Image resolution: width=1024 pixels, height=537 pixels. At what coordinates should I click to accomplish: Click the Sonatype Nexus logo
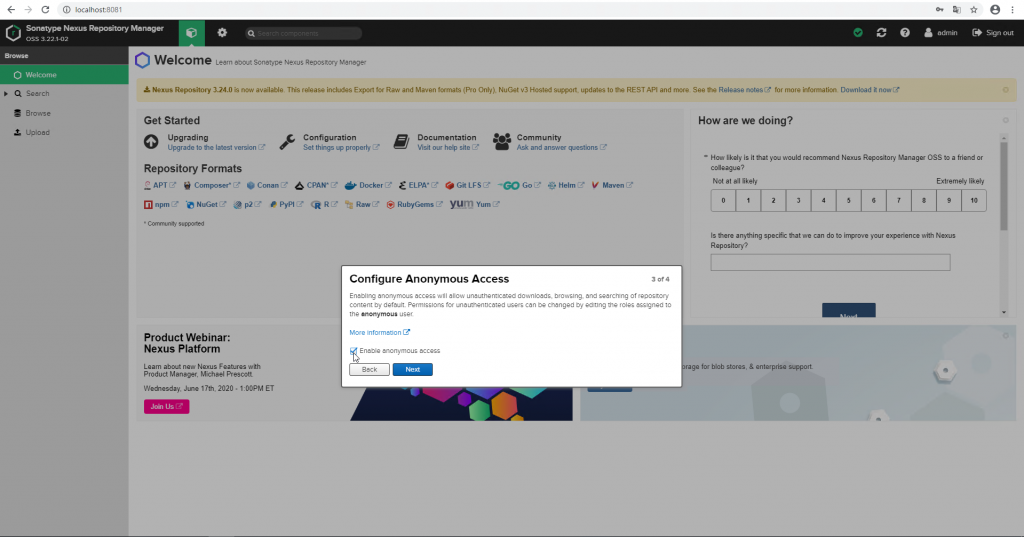pos(13,33)
